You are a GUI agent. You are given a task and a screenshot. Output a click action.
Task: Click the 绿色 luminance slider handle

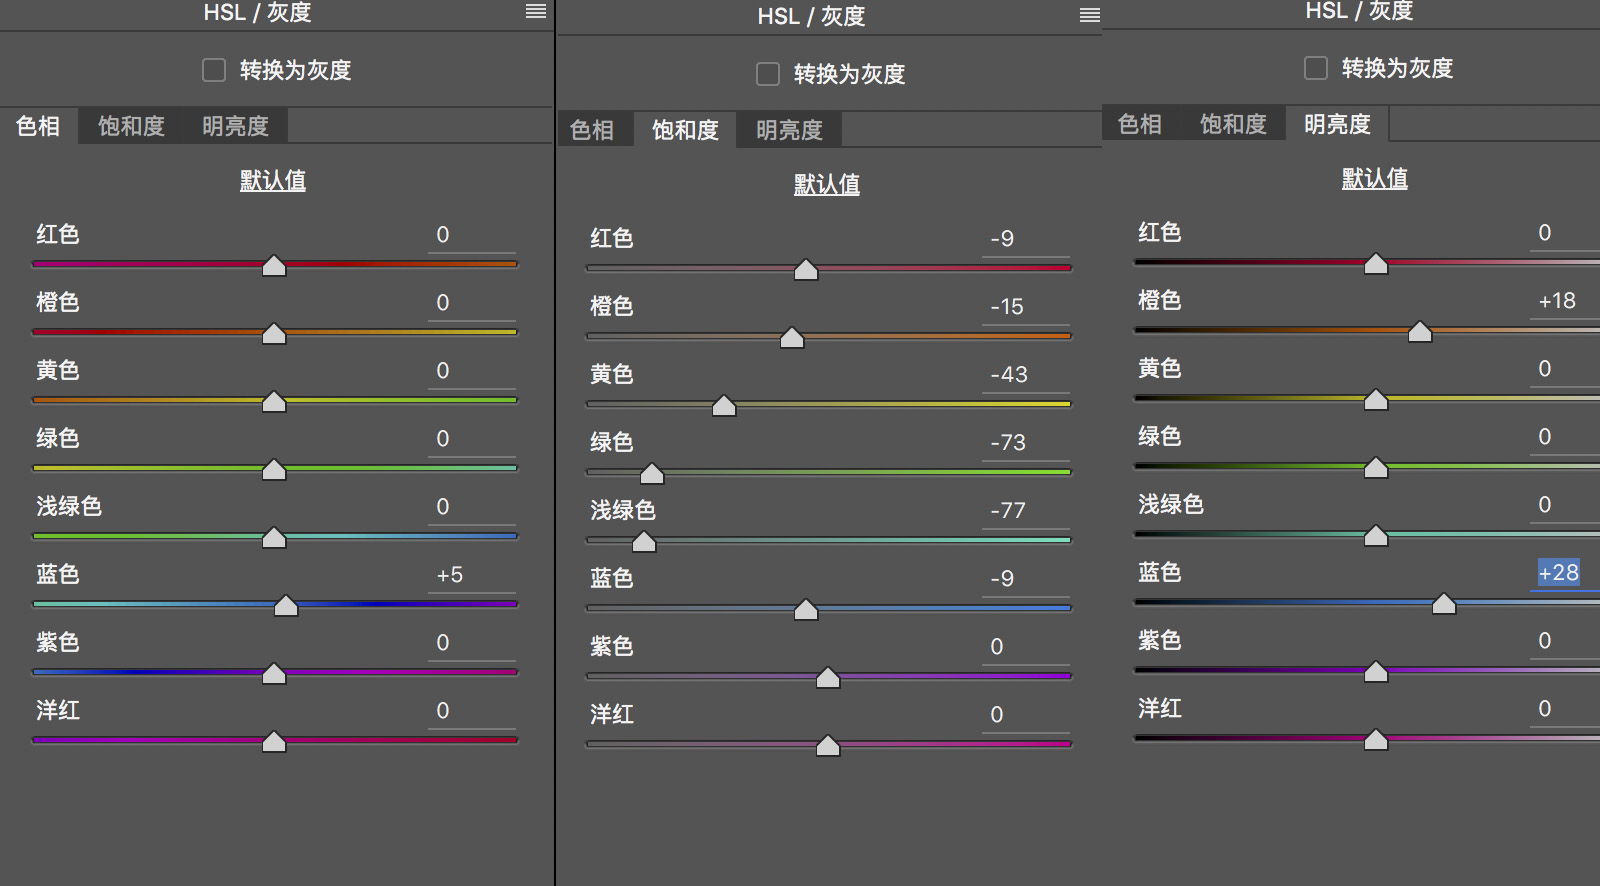click(x=1376, y=468)
